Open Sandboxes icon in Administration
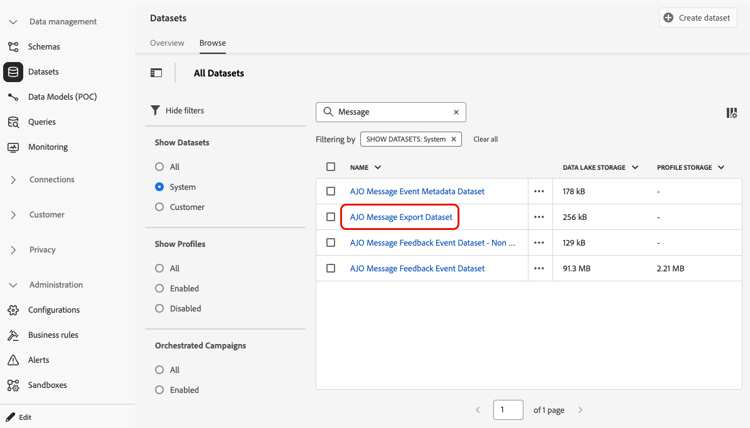The height and width of the screenshot is (428, 750). (x=13, y=385)
